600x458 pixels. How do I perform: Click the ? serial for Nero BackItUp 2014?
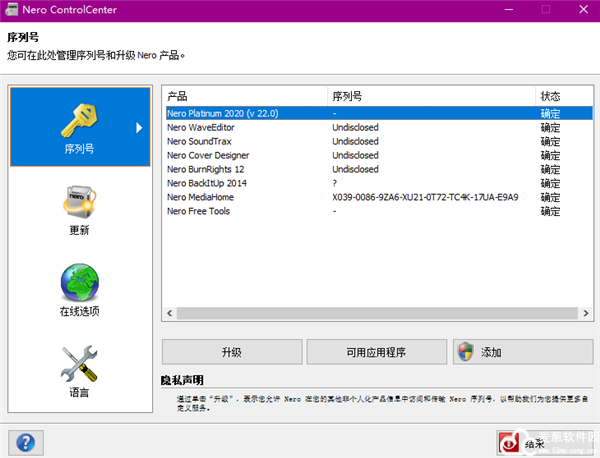[x=335, y=183]
